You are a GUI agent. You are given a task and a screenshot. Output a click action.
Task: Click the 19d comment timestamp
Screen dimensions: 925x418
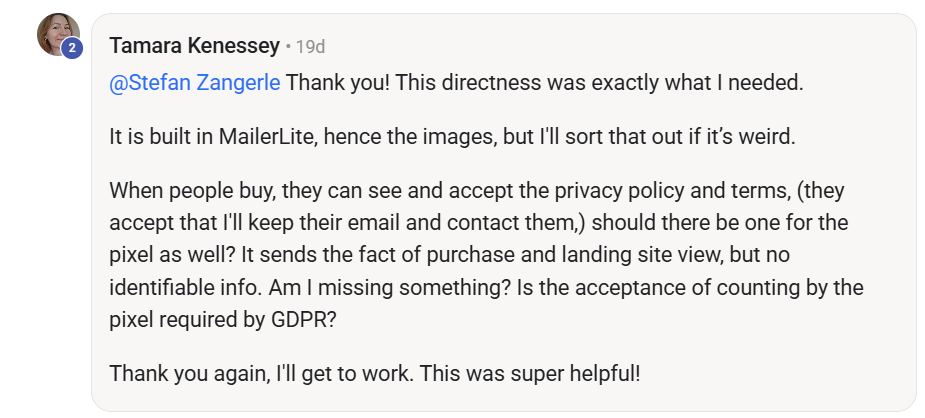click(x=310, y=46)
